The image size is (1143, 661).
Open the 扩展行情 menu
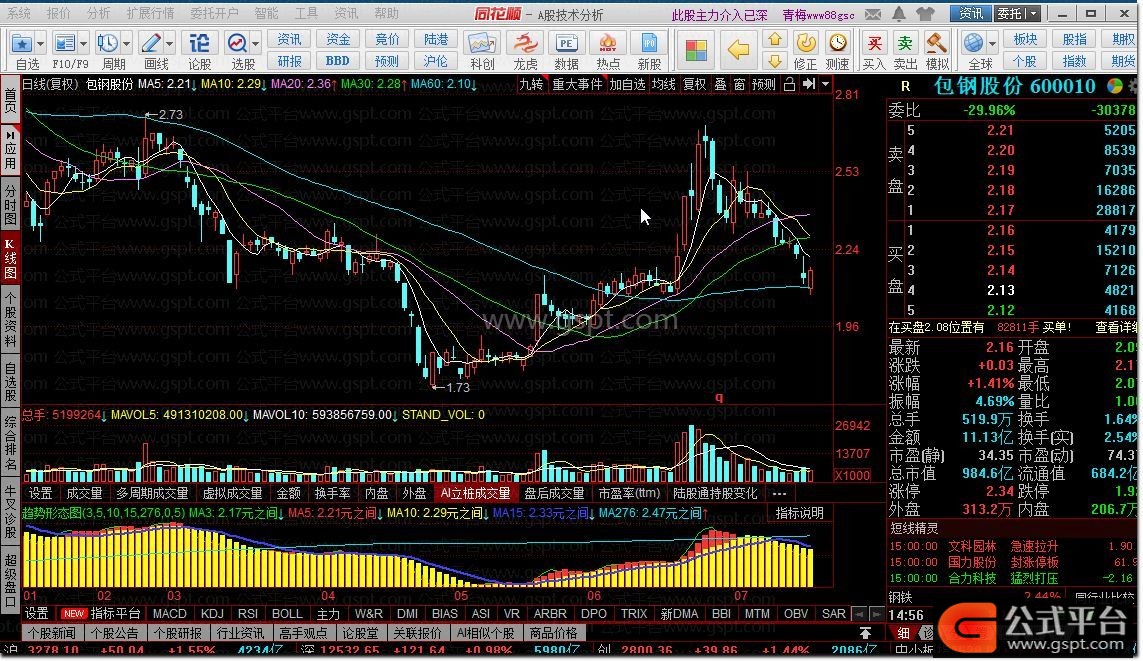click(150, 14)
